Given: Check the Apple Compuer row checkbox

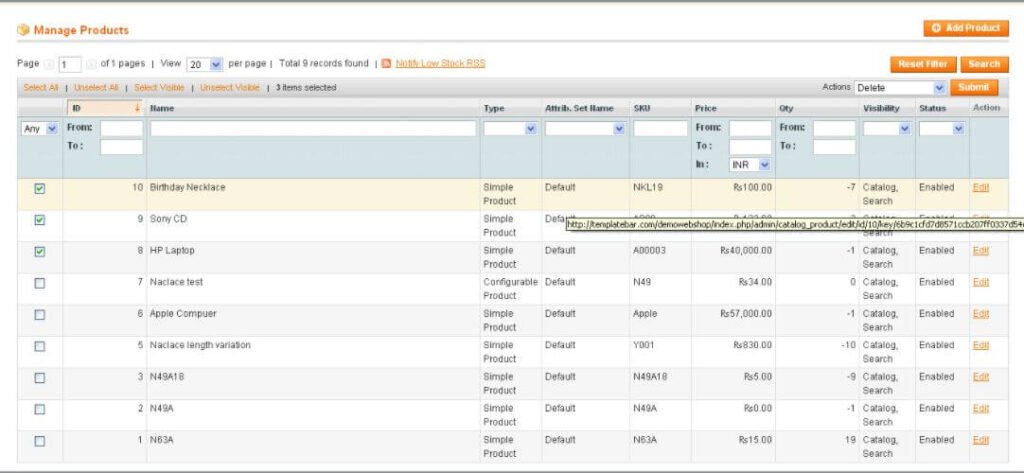Looking at the screenshot, I should [40, 315].
